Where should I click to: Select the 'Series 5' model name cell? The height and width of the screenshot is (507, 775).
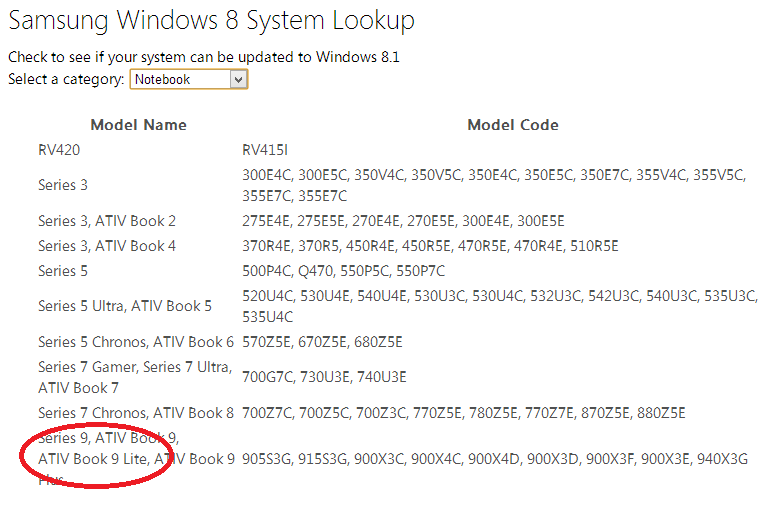pos(63,271)
